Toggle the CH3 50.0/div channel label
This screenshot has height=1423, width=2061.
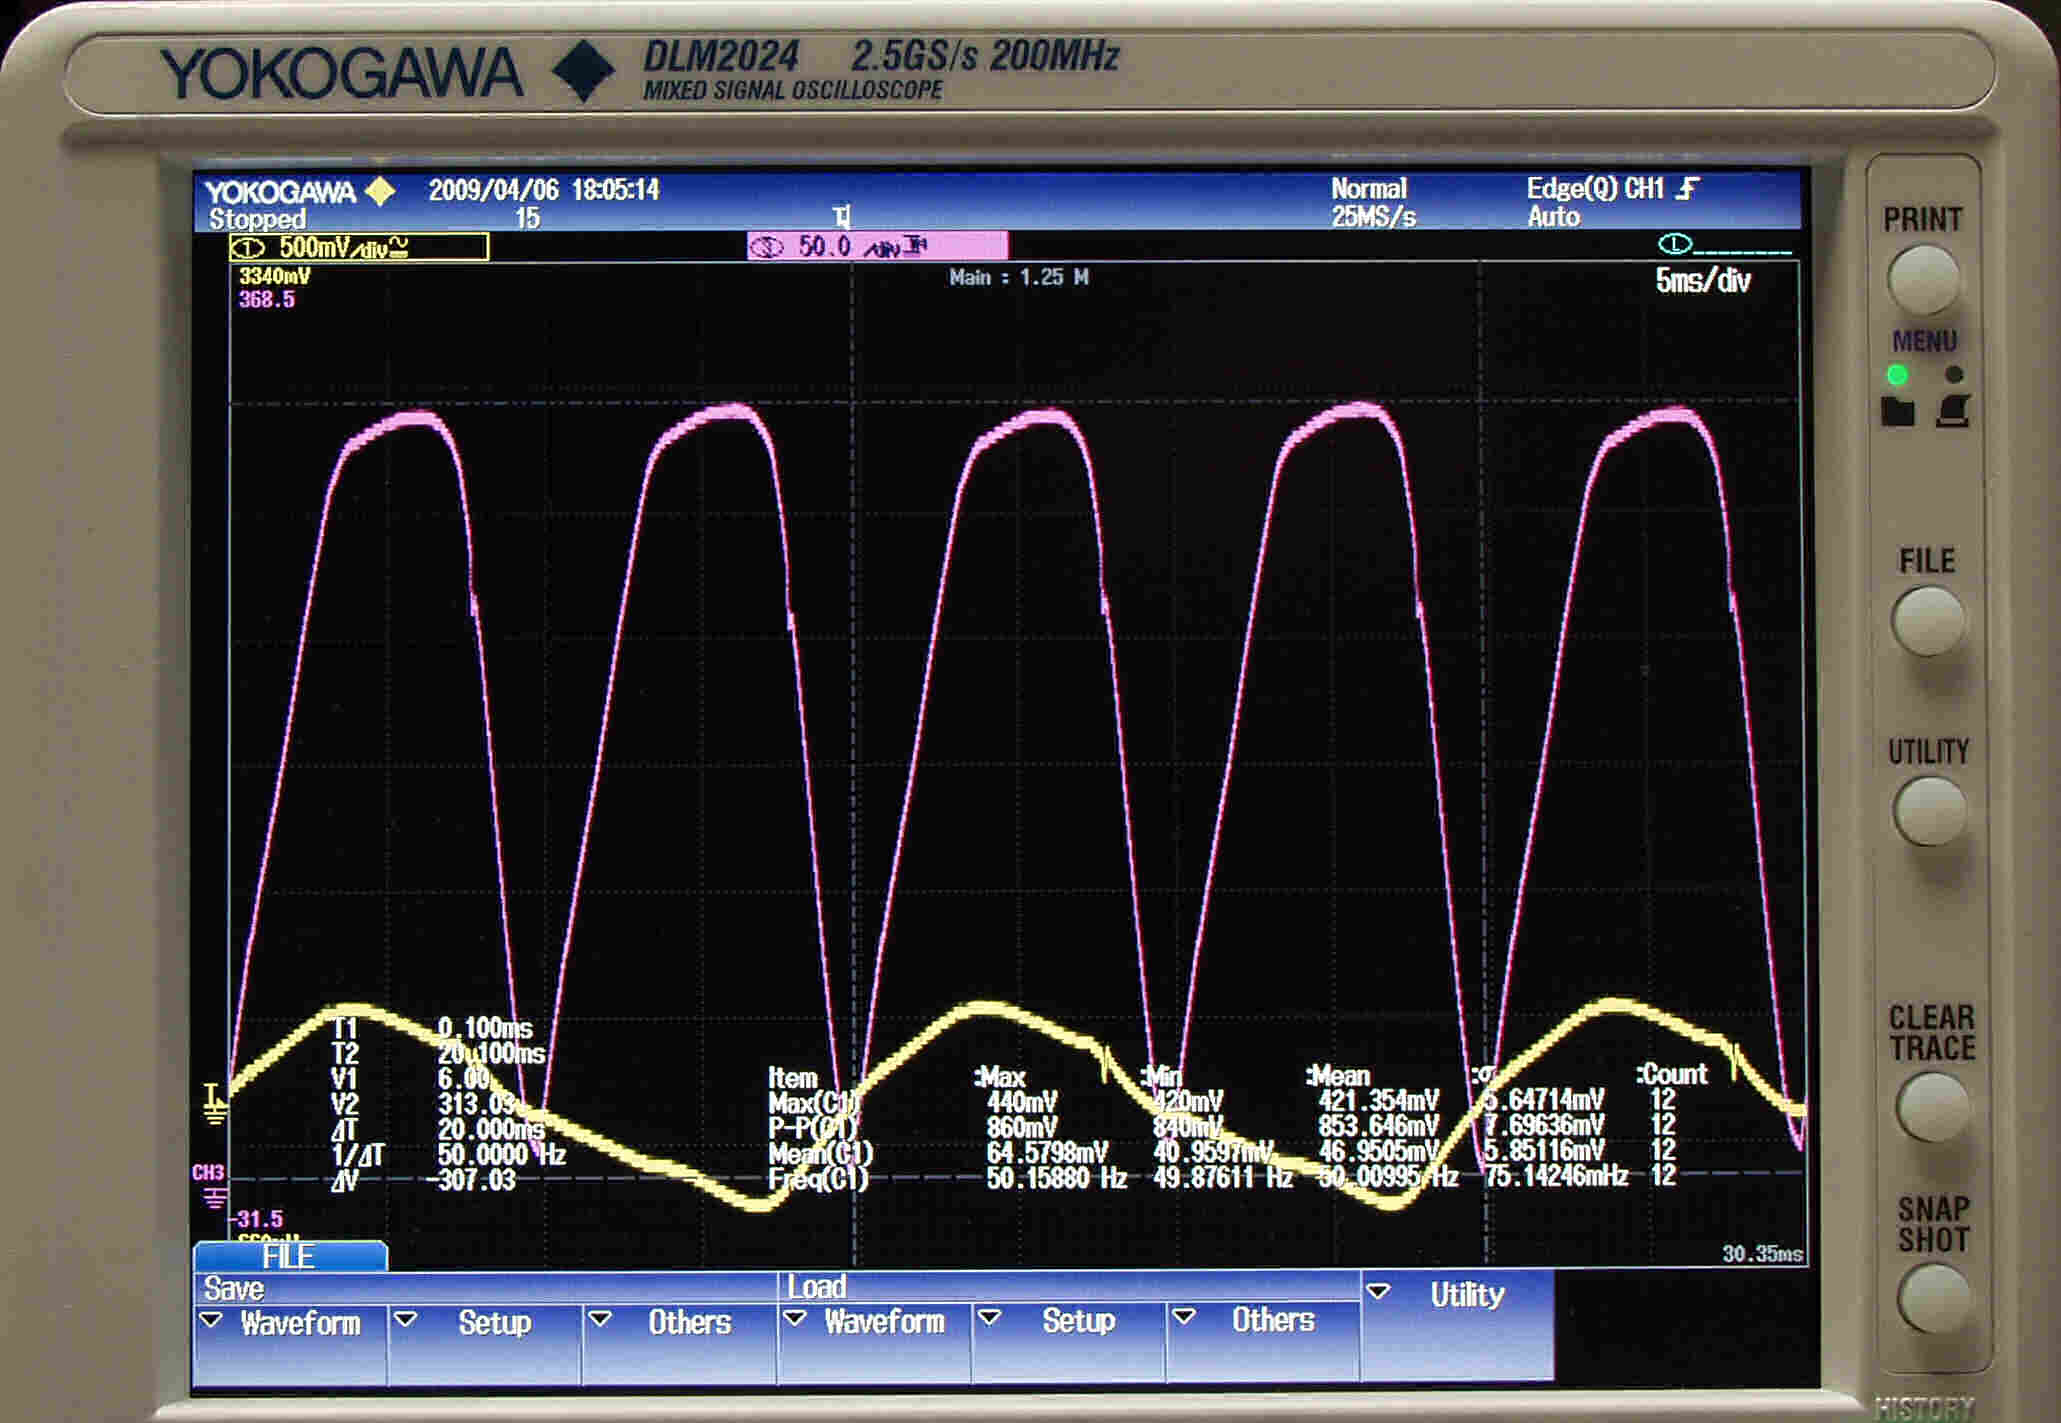(877, 246)
